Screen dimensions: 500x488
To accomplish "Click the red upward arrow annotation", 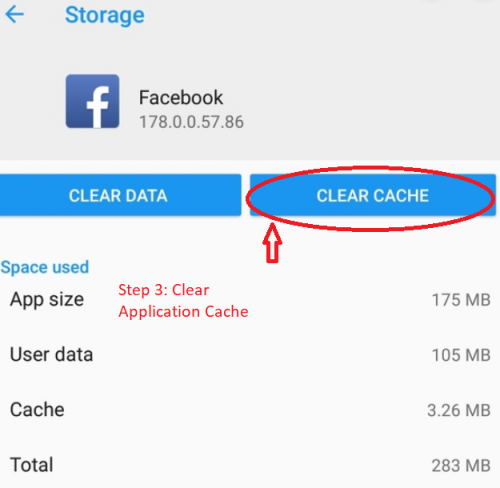I will [x=272, y=243].
